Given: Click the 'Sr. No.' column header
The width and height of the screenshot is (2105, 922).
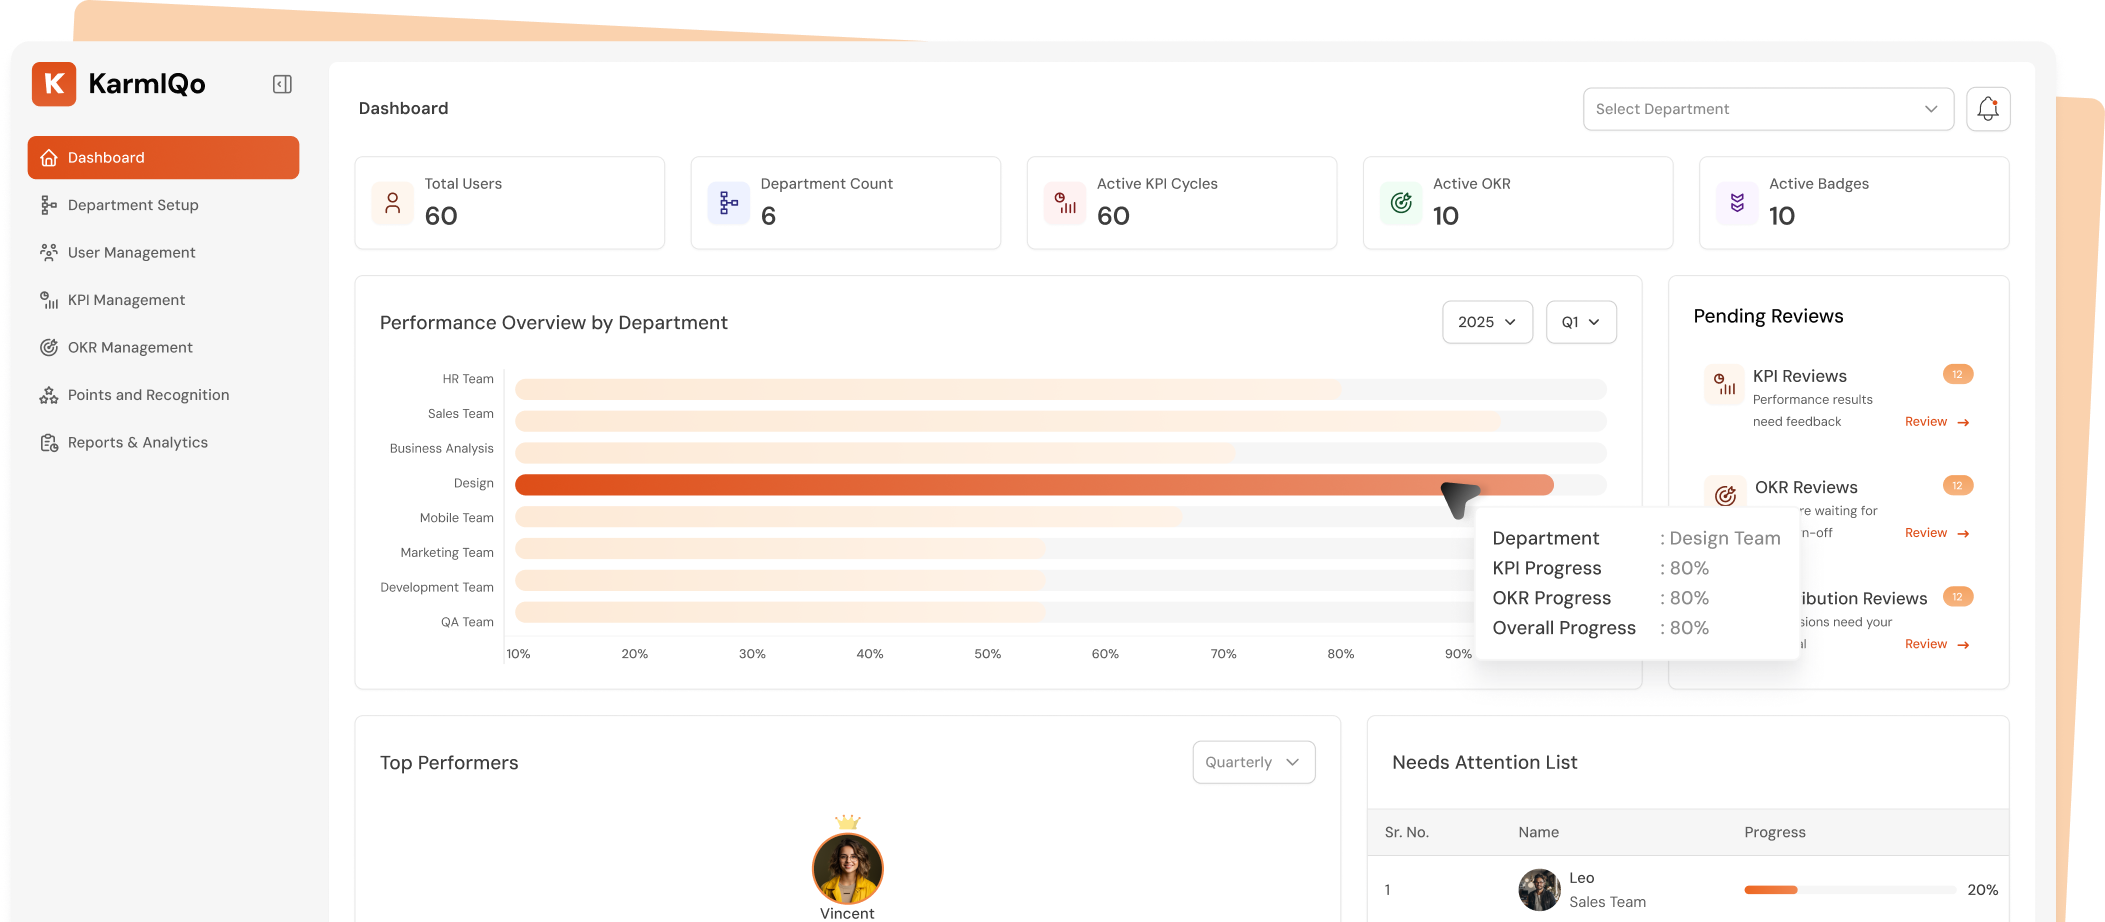Looking at the screenshot, I should pyautogui.click(x=1407, y=832).
